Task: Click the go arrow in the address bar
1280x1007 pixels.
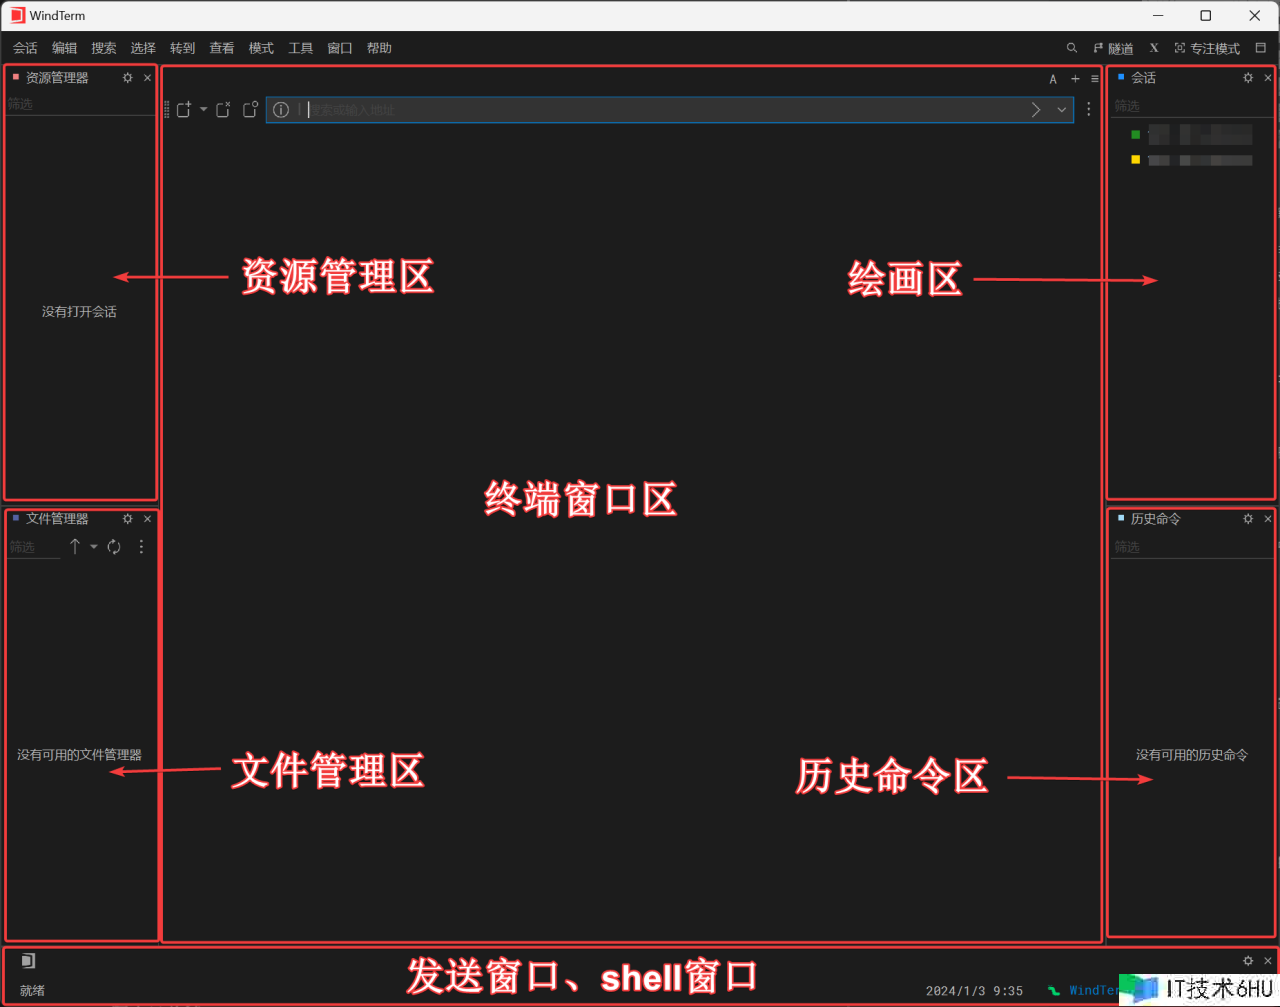Action: [1036, 110]
